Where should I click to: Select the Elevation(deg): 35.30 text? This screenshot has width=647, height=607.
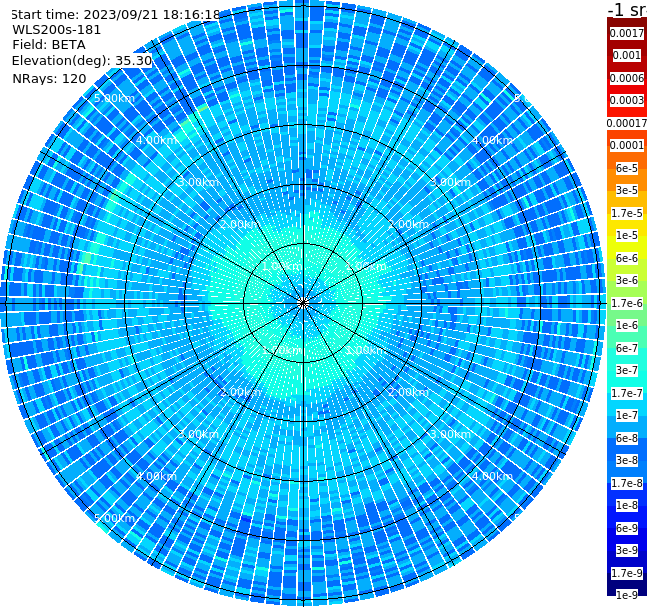point(82,61)
